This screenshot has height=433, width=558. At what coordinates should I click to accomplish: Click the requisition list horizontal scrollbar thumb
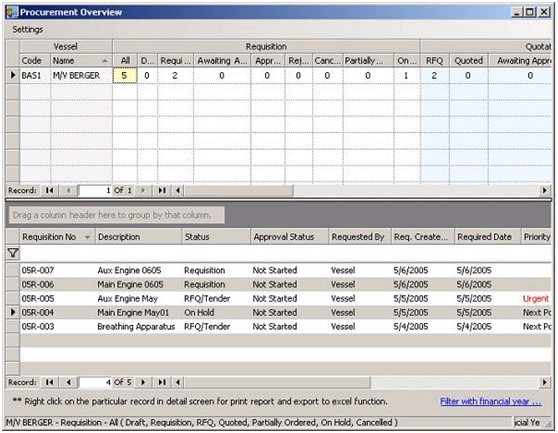[x=277, y=382]
